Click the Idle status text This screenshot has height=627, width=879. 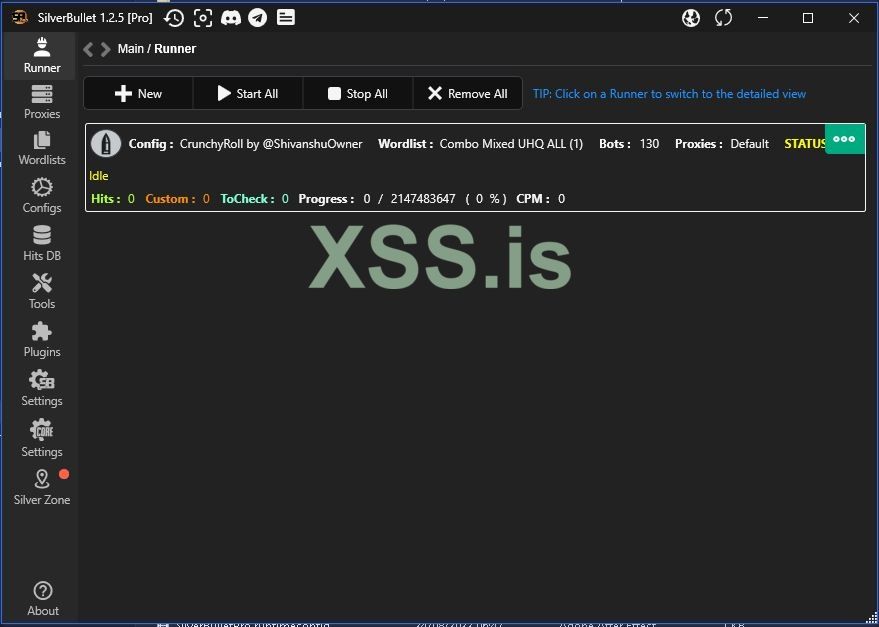pyautogui.click(x=99, y=176)
